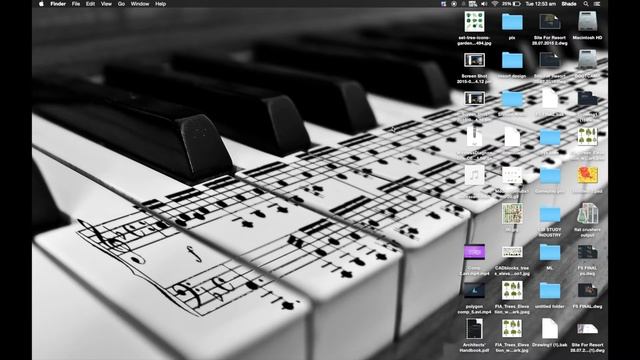
Task: Open the Help menu
Action: (160, 4)
